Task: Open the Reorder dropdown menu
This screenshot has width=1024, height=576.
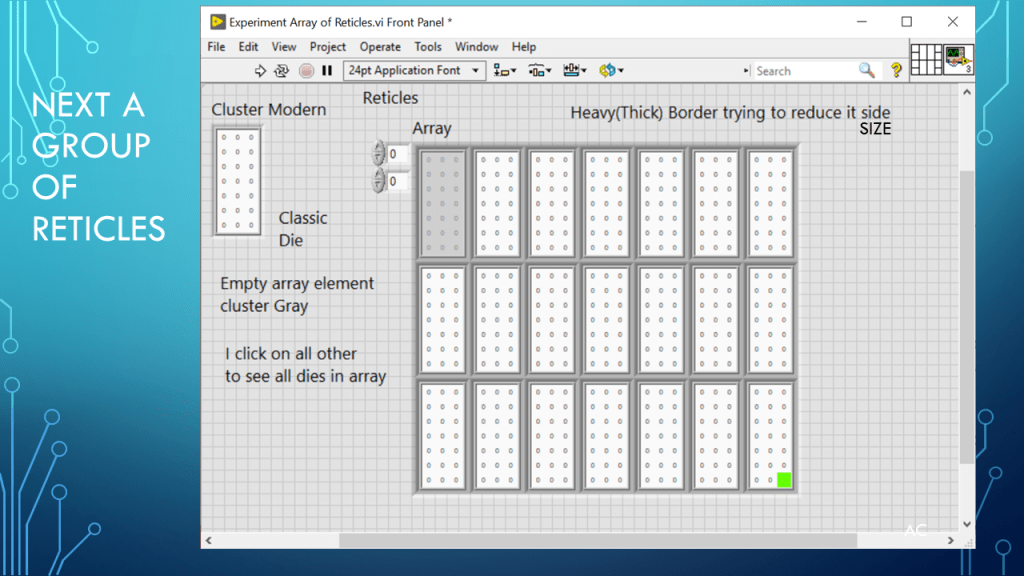Action: tap(610, 71)
